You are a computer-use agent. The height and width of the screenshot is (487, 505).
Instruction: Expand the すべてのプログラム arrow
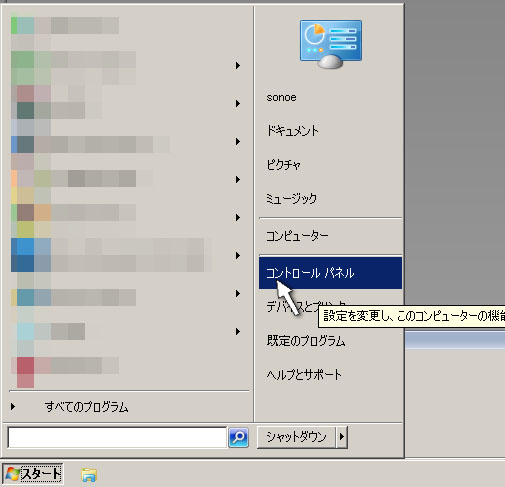[x=13, y=407]
